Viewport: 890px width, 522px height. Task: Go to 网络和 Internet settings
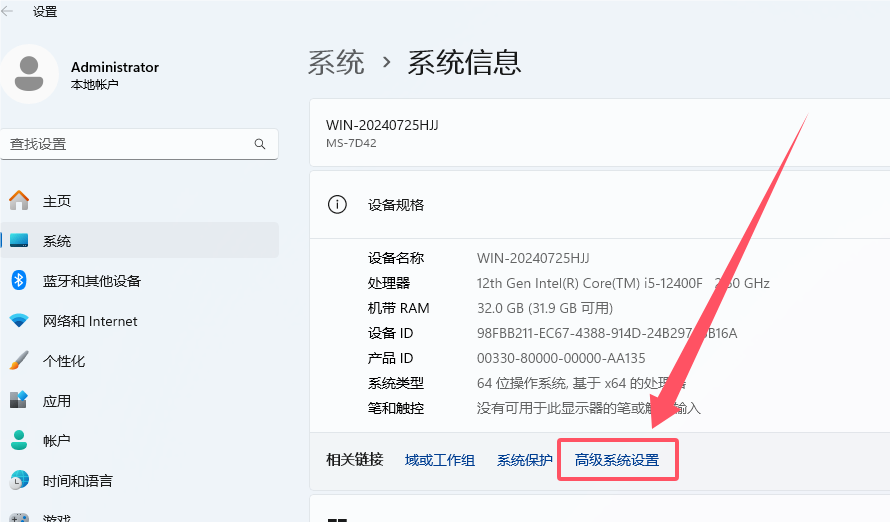[x=140, y=321]
